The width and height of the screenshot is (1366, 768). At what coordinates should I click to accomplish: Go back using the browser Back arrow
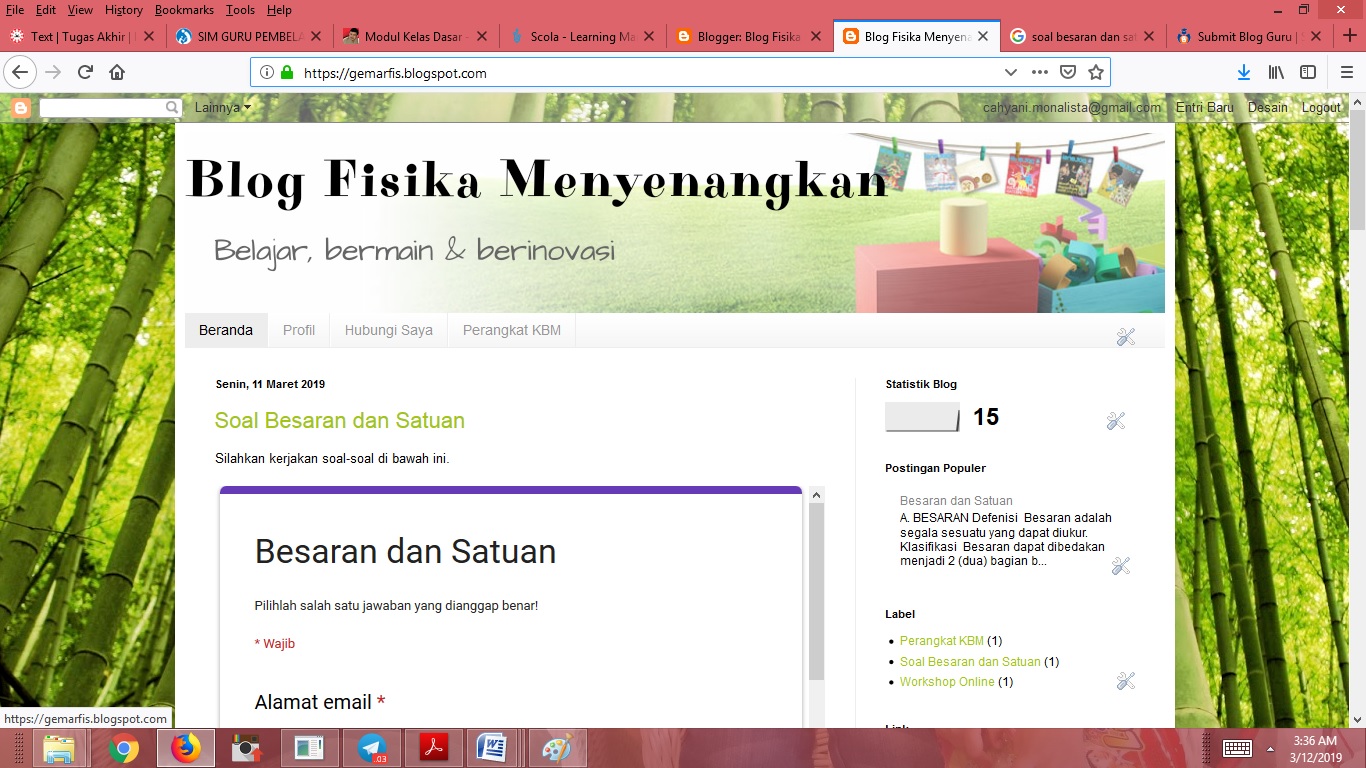point(20,72)
